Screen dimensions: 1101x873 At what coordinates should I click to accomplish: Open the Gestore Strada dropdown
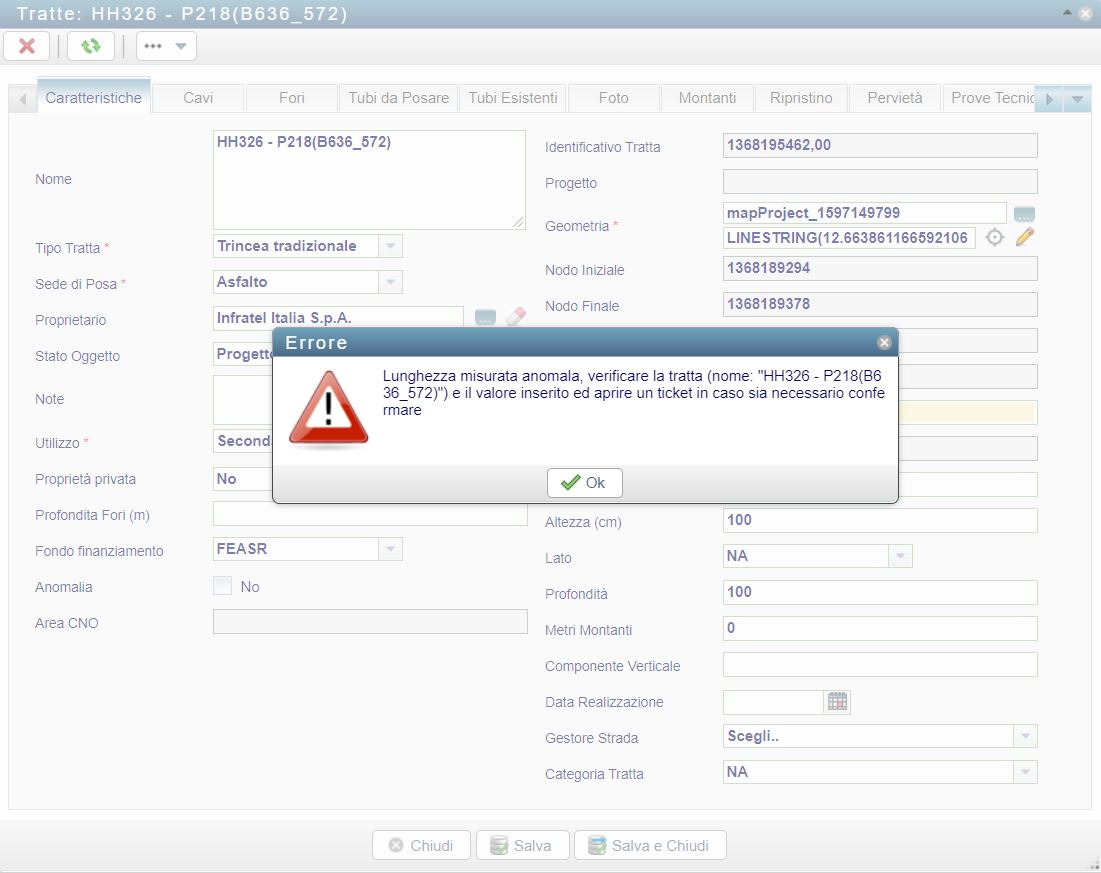coord(1025,737)
